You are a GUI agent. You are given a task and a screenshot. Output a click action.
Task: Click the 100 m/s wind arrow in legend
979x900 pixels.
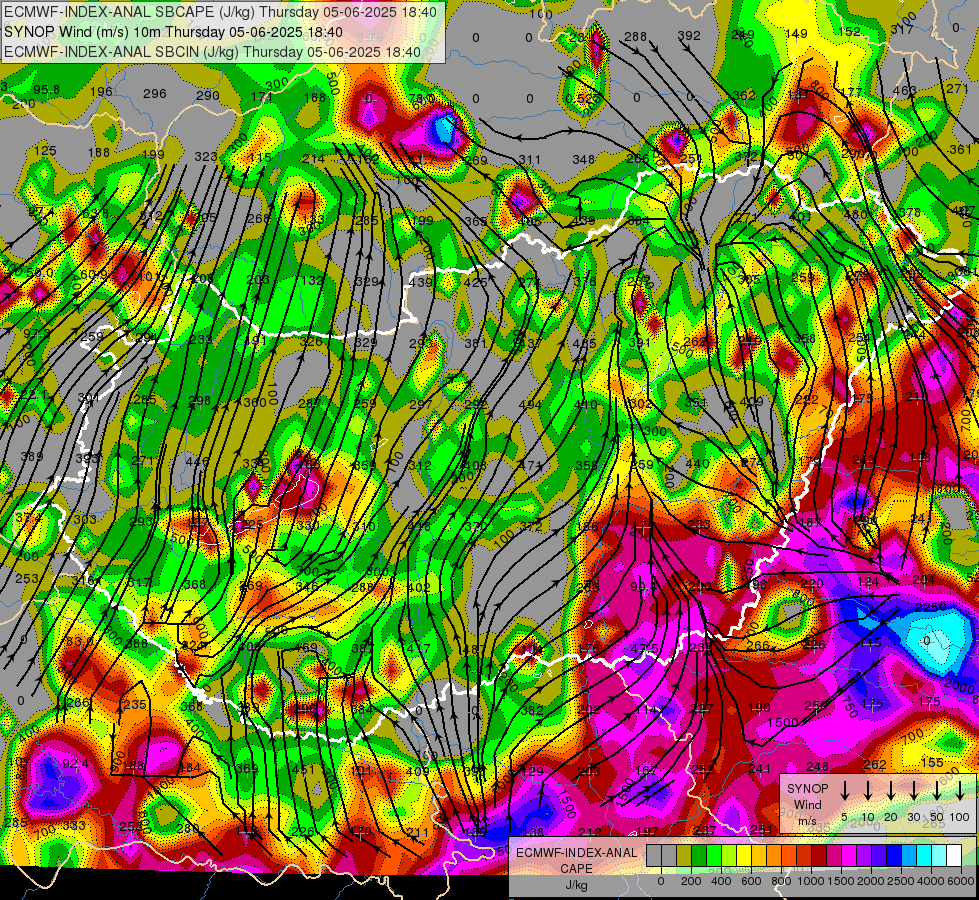(x=960, y=790)
